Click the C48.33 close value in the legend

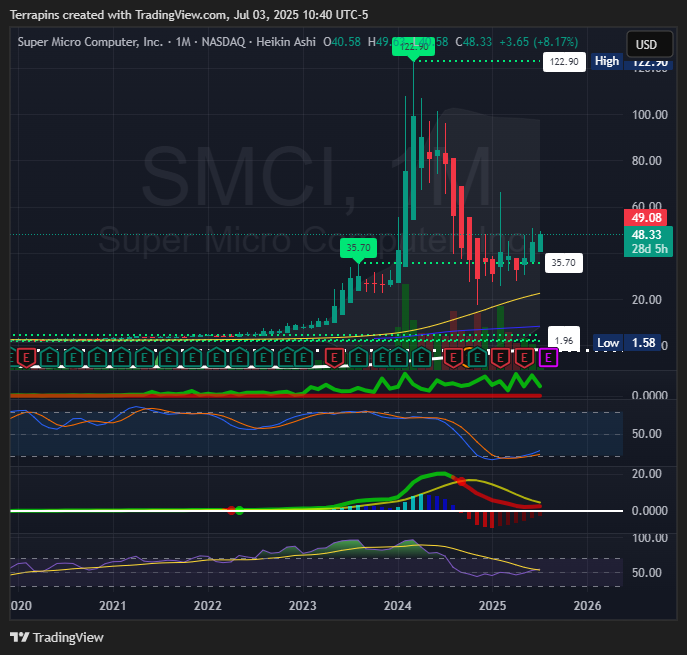[474, 42]
